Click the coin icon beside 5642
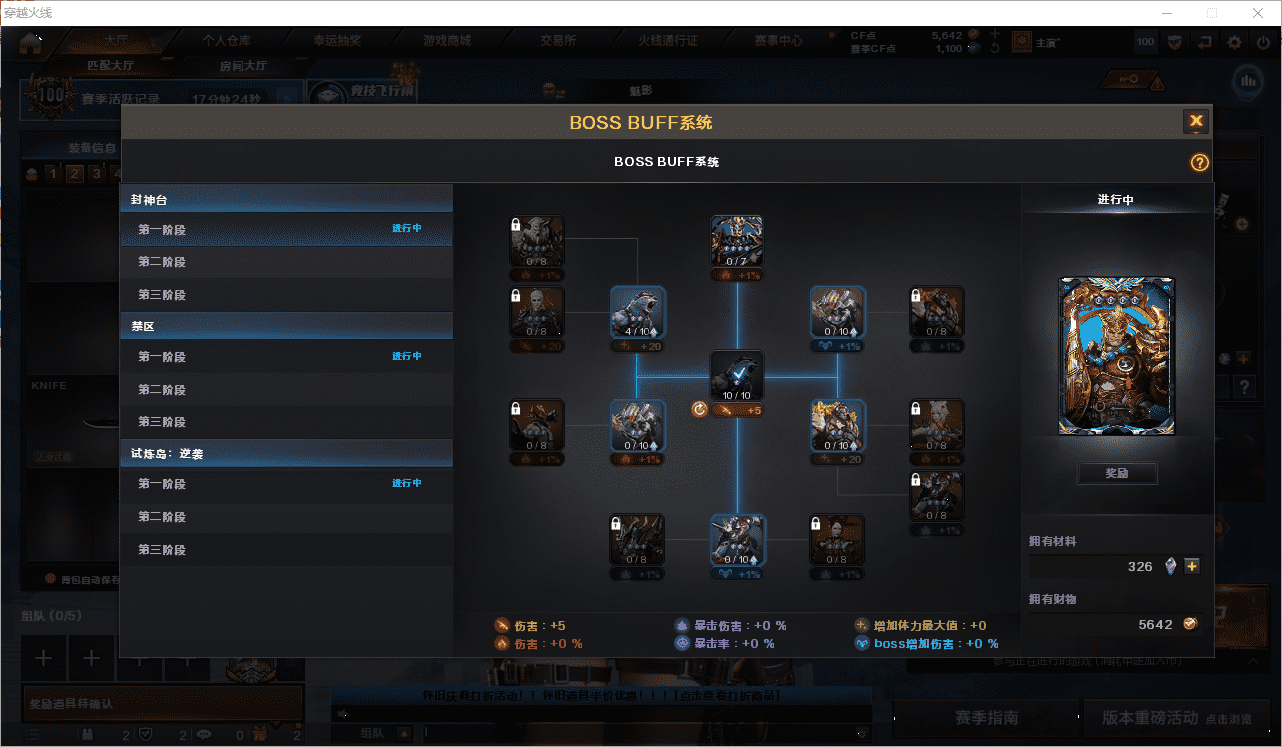This screenshot has width=1282, height=747. (x=1190, y=624)
